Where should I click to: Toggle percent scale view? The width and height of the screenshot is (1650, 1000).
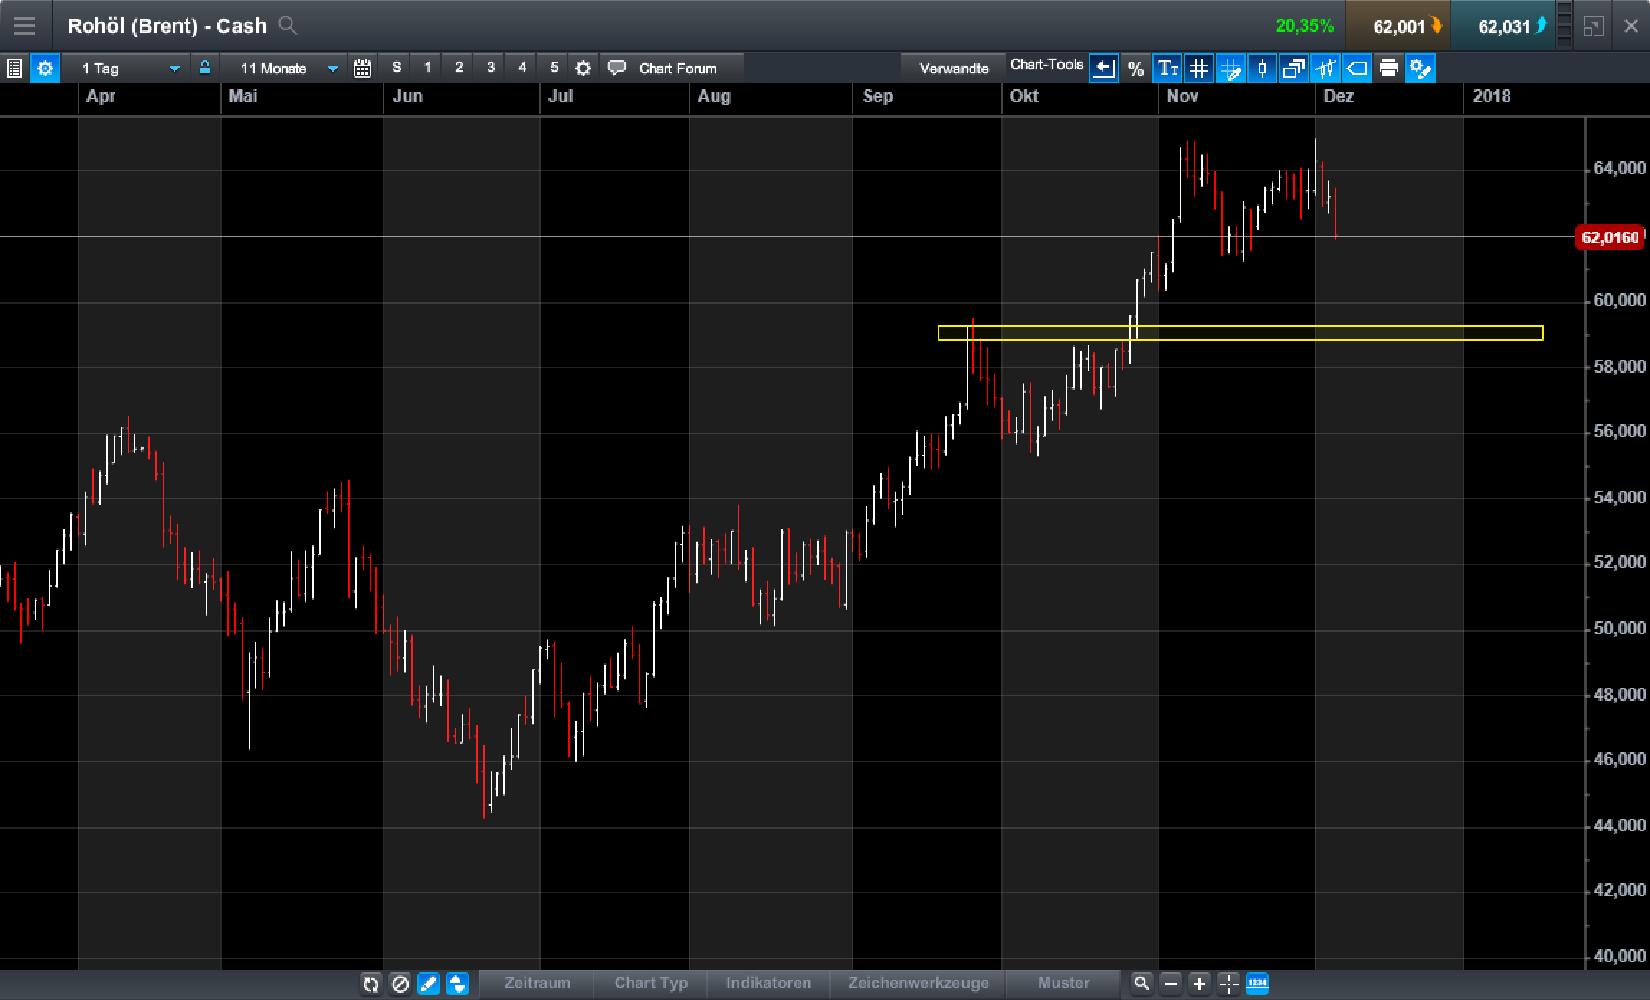click(1136, 68)
